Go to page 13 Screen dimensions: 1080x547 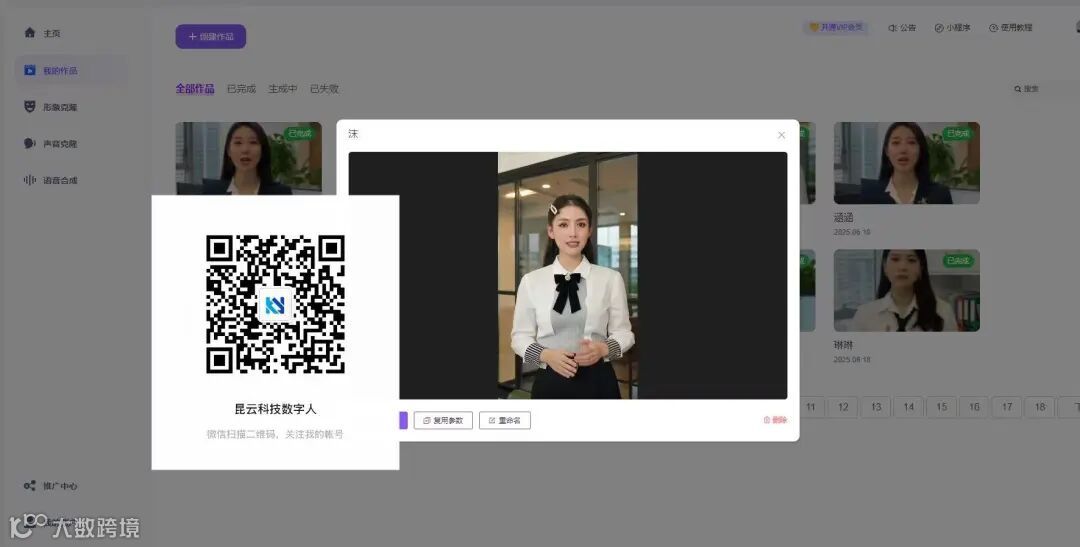[x=876, y=407]
